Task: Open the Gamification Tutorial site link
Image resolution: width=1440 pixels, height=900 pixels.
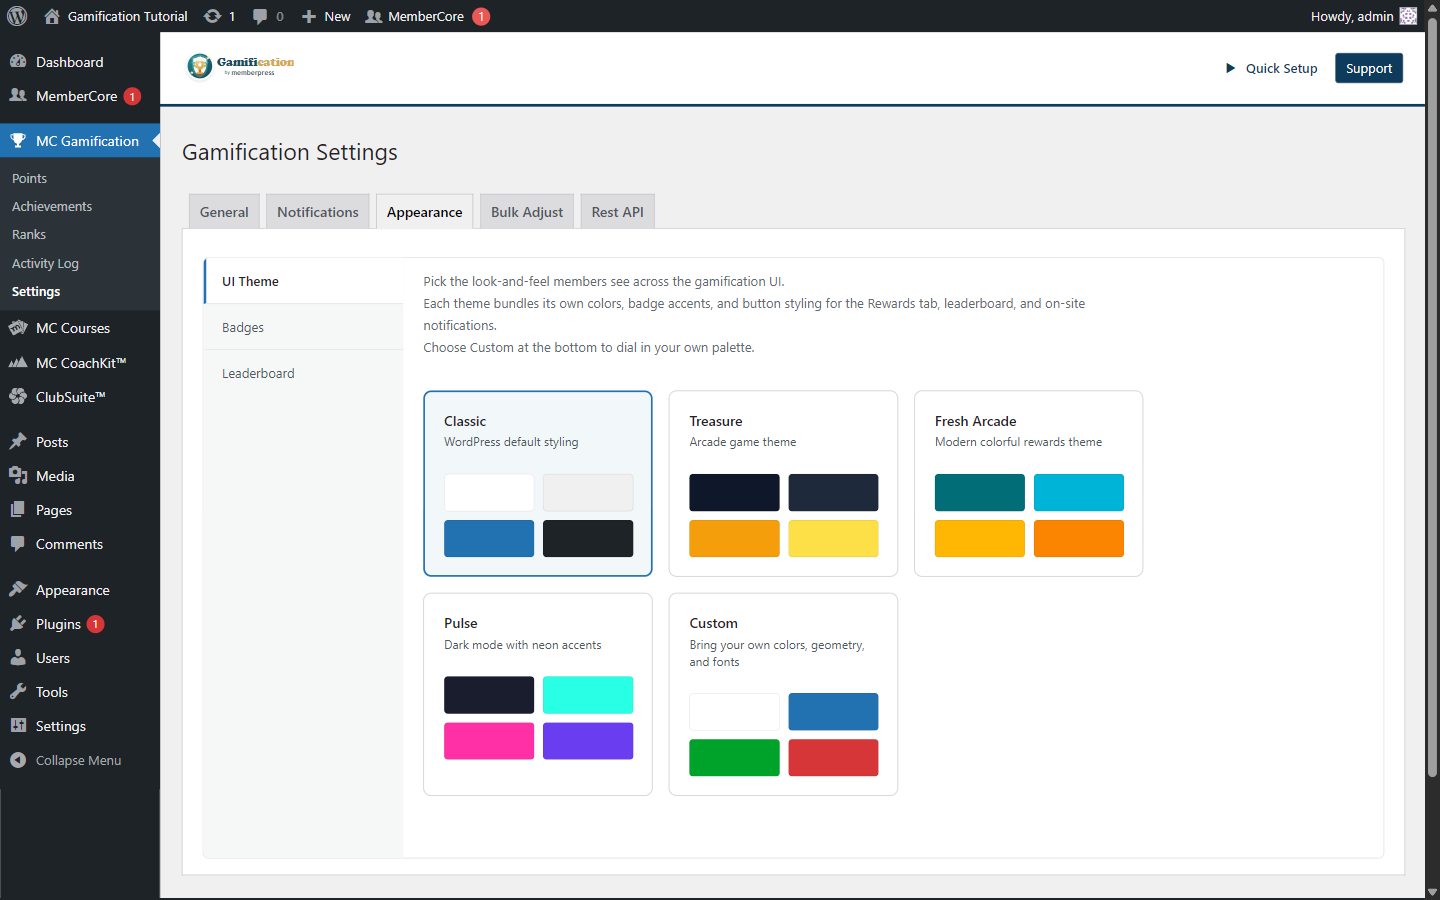Action: point(127,16)
